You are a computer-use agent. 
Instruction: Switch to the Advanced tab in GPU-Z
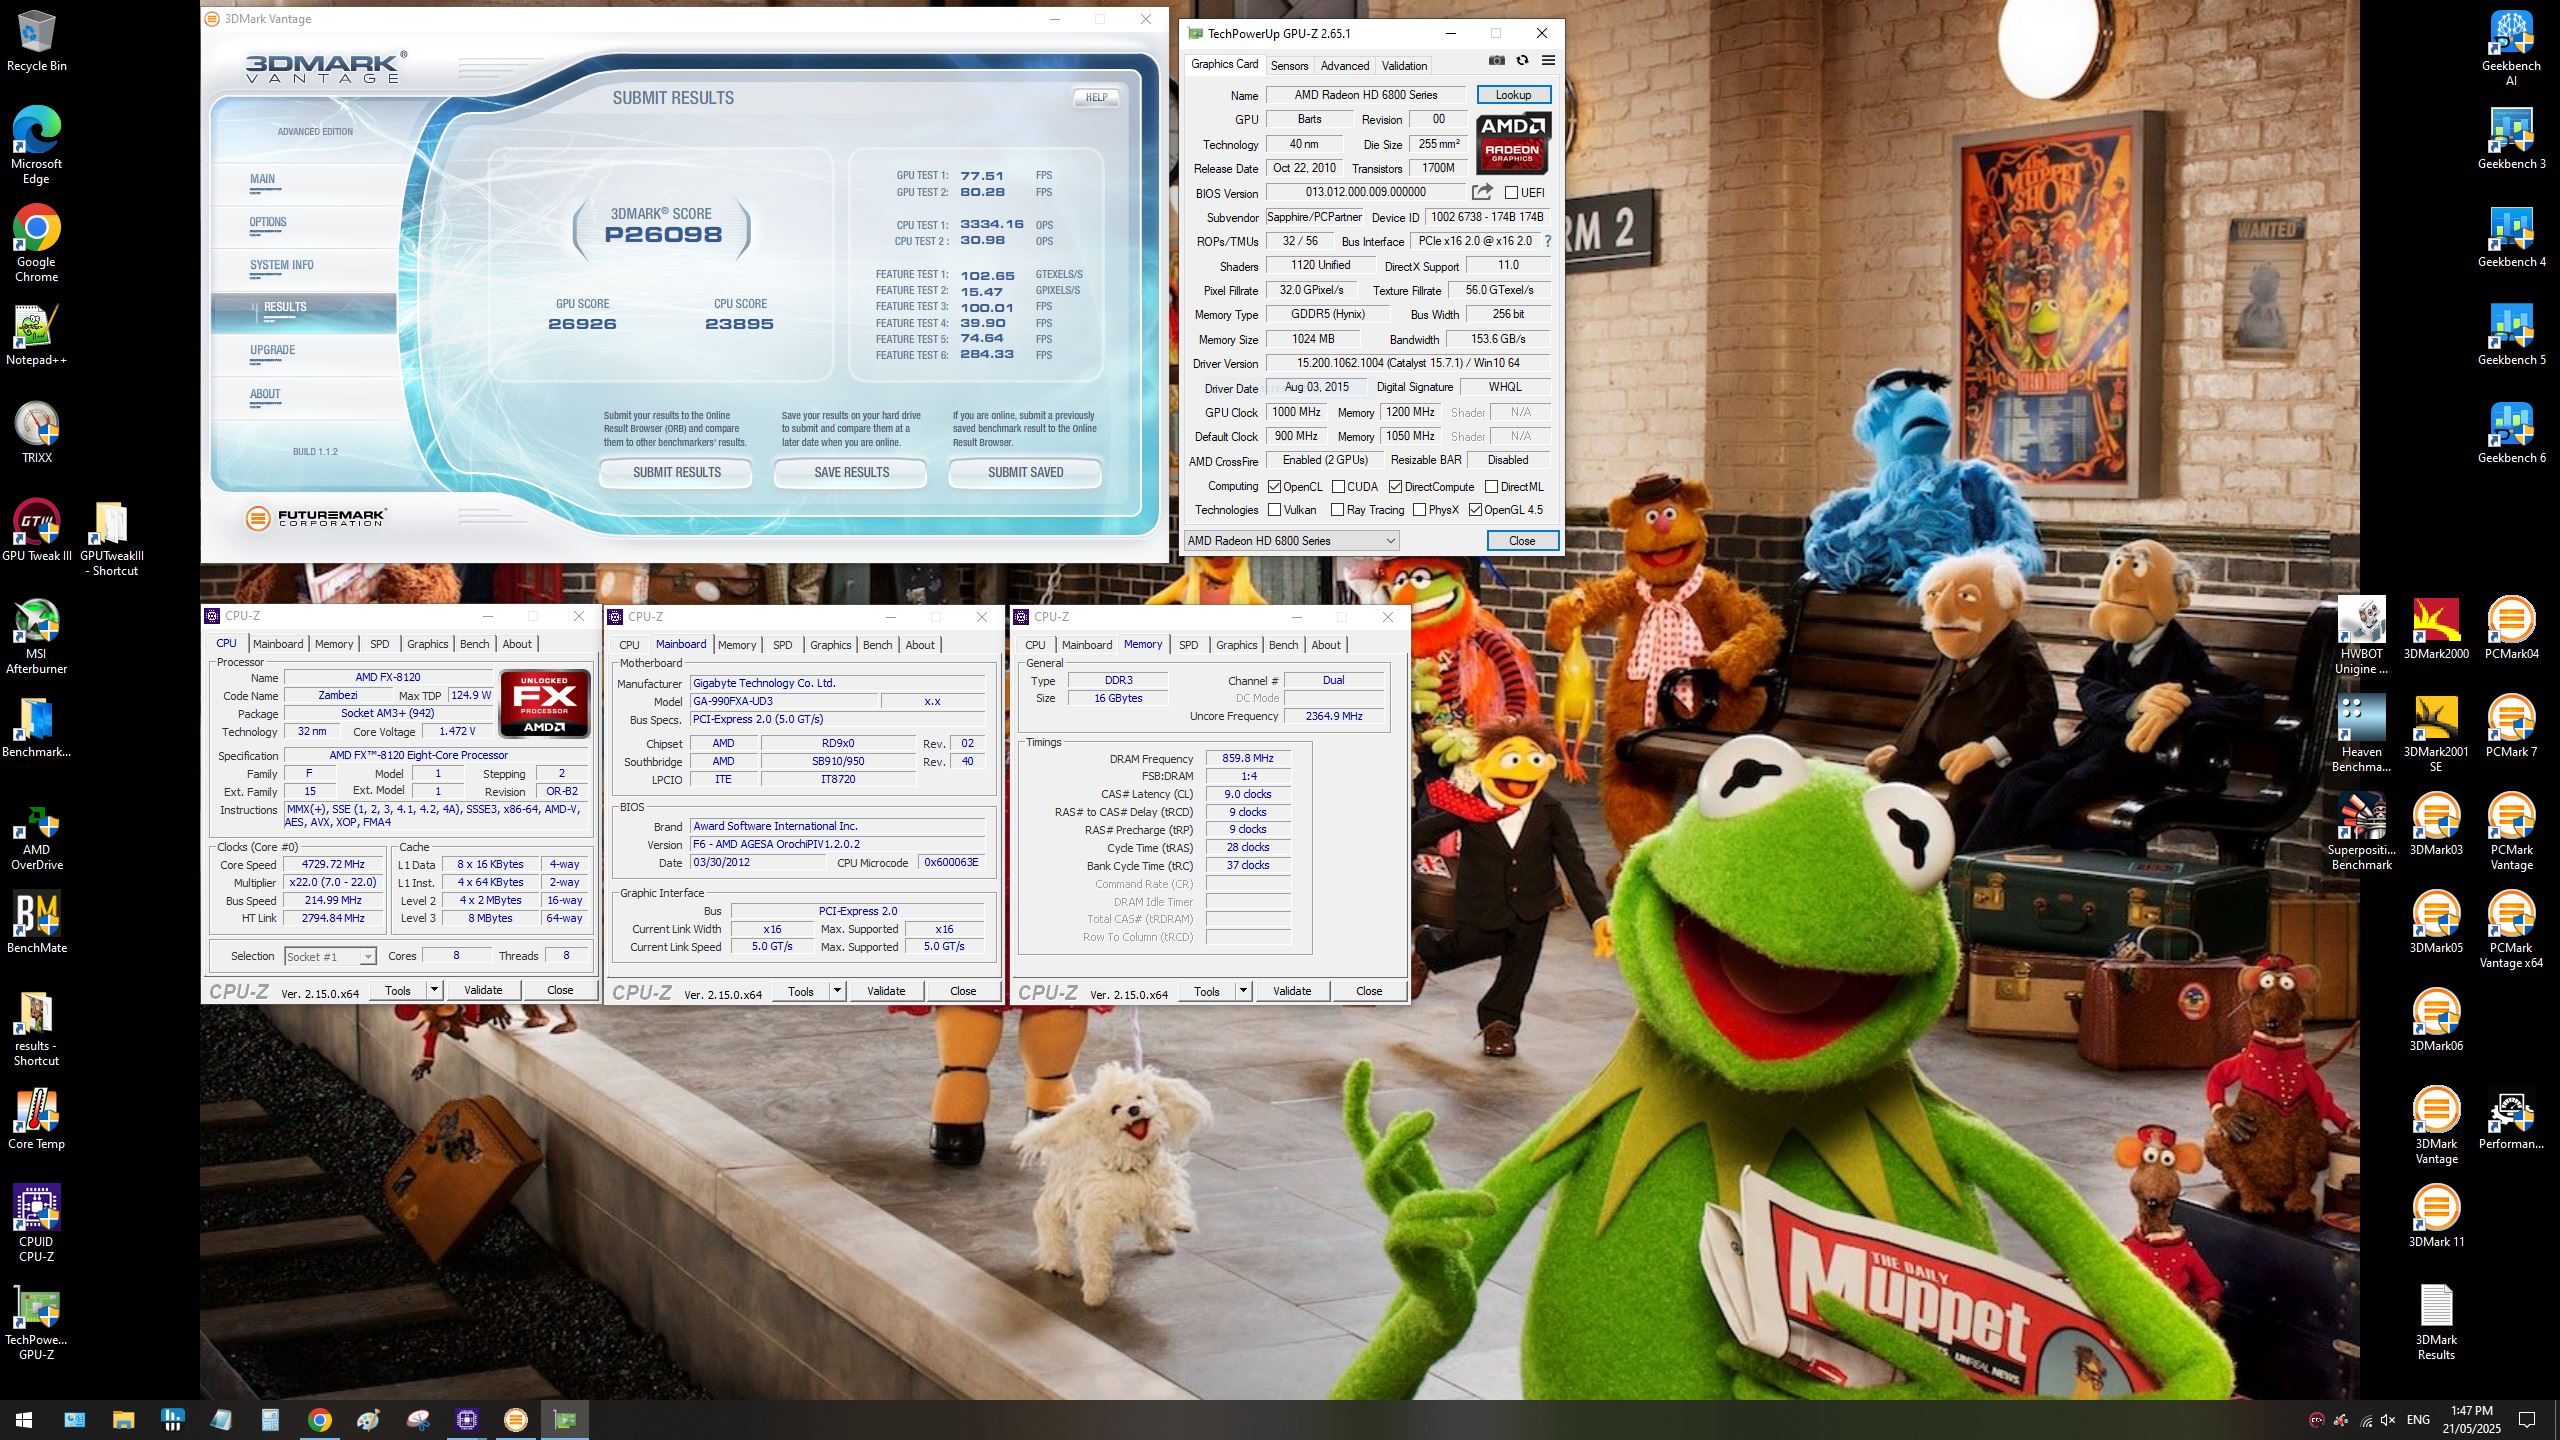point(1344,66)
